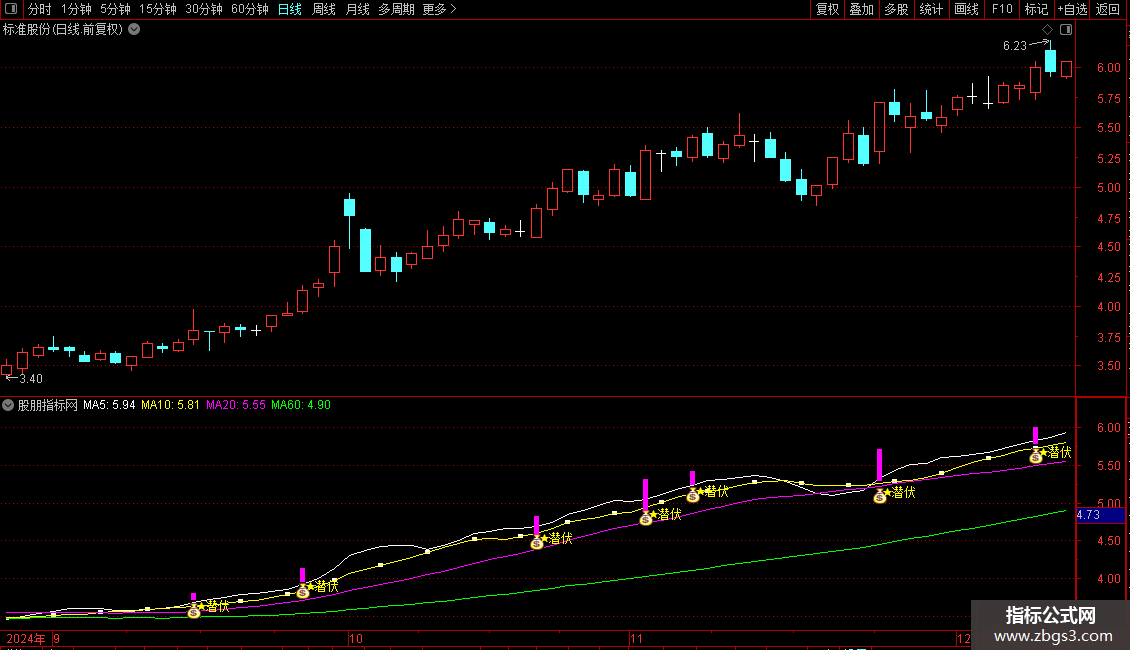This screenshot has width=1130, height=650.
Task: Open F10 company information
Action: [1002, 9]
